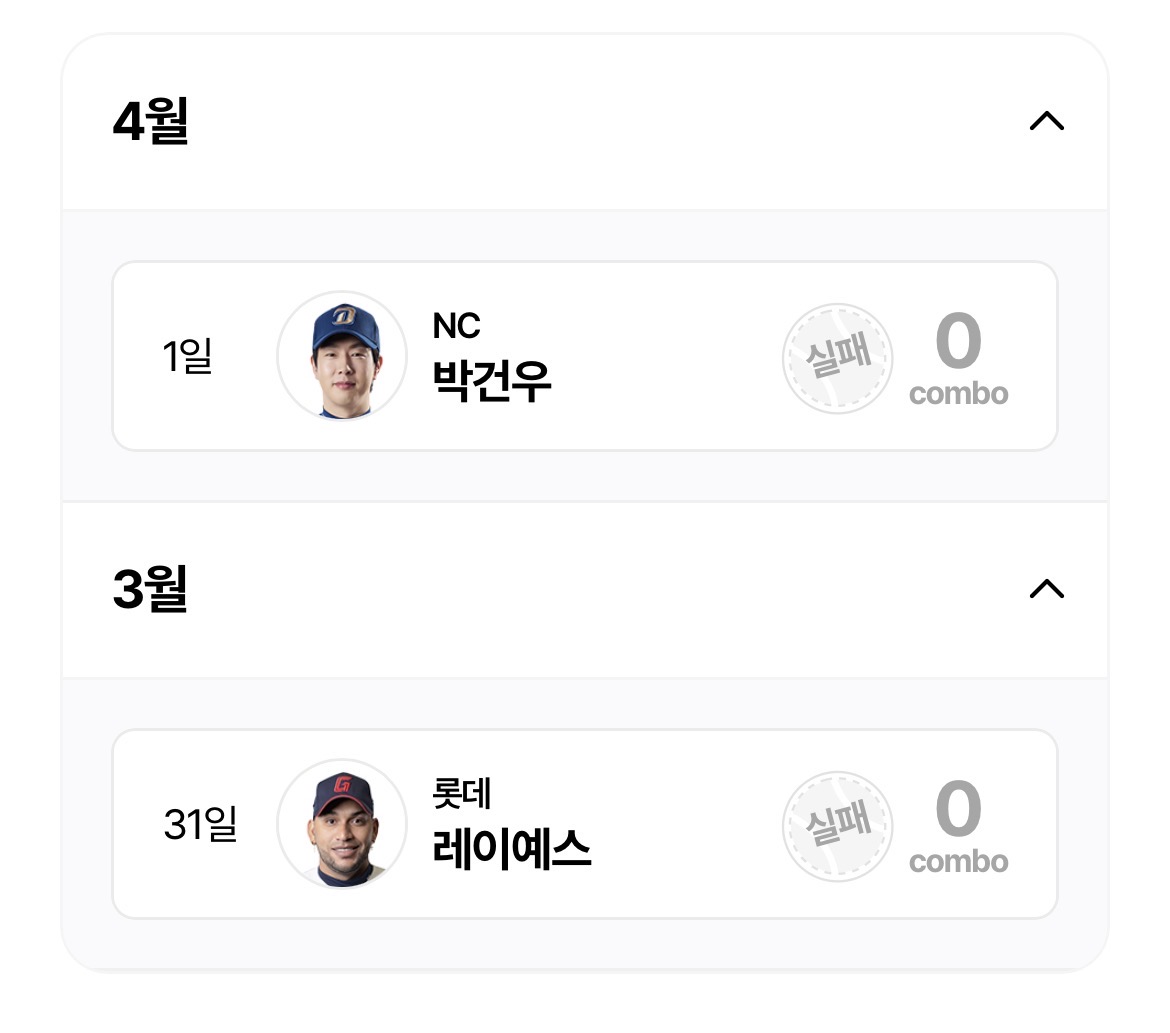The height and width of the screenshot is (1033, 1170).
Task: Click the 1일 date label
Action: (x=187, y=356)
